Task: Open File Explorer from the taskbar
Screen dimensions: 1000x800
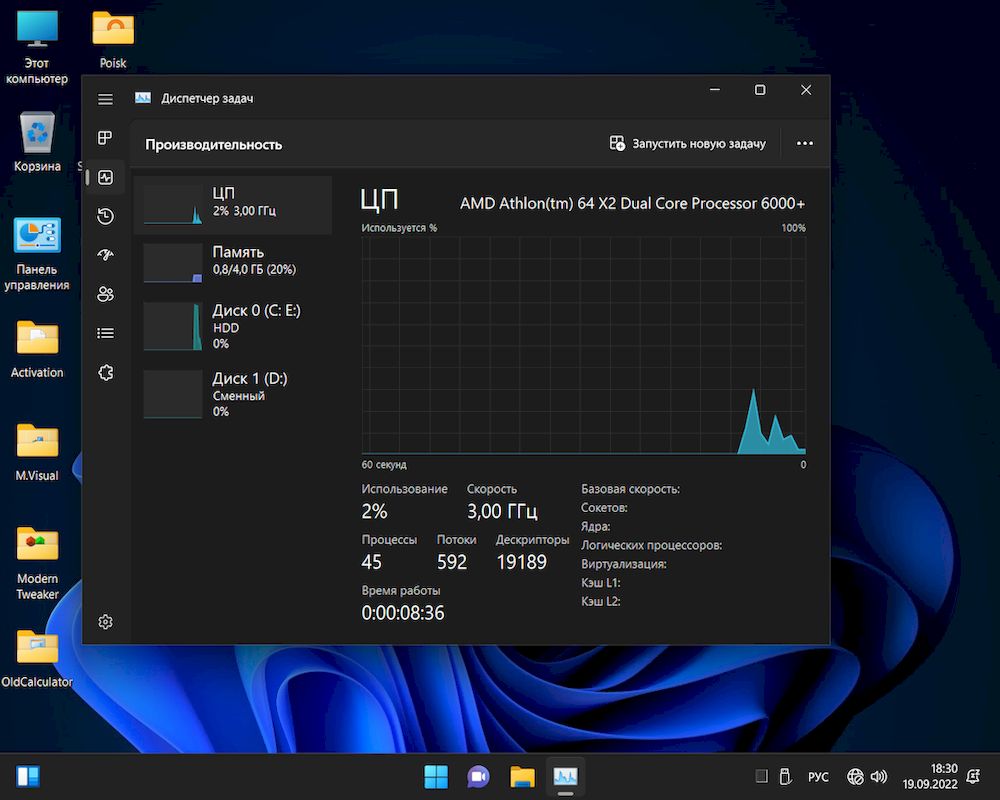Action: tap(522, 777)
